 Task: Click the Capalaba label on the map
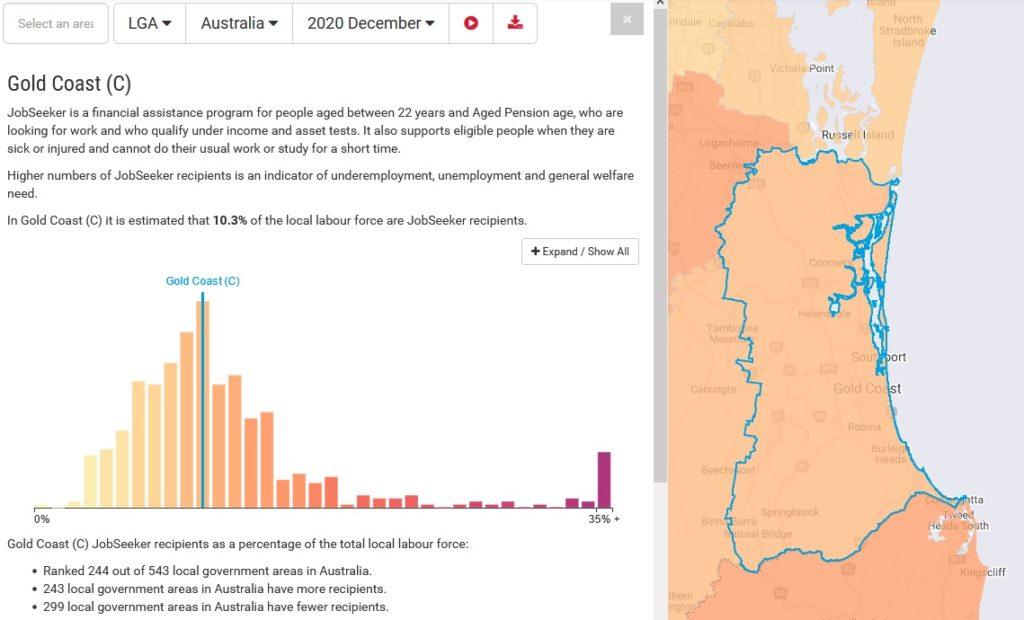pos(731,24)
